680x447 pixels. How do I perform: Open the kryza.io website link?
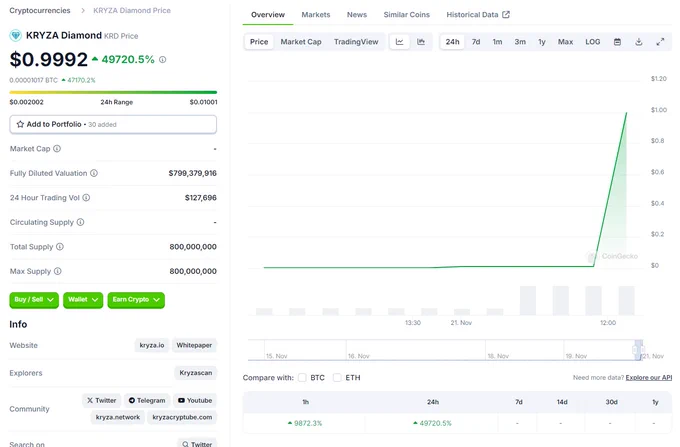pyautogui.click(x=152, y=345)
